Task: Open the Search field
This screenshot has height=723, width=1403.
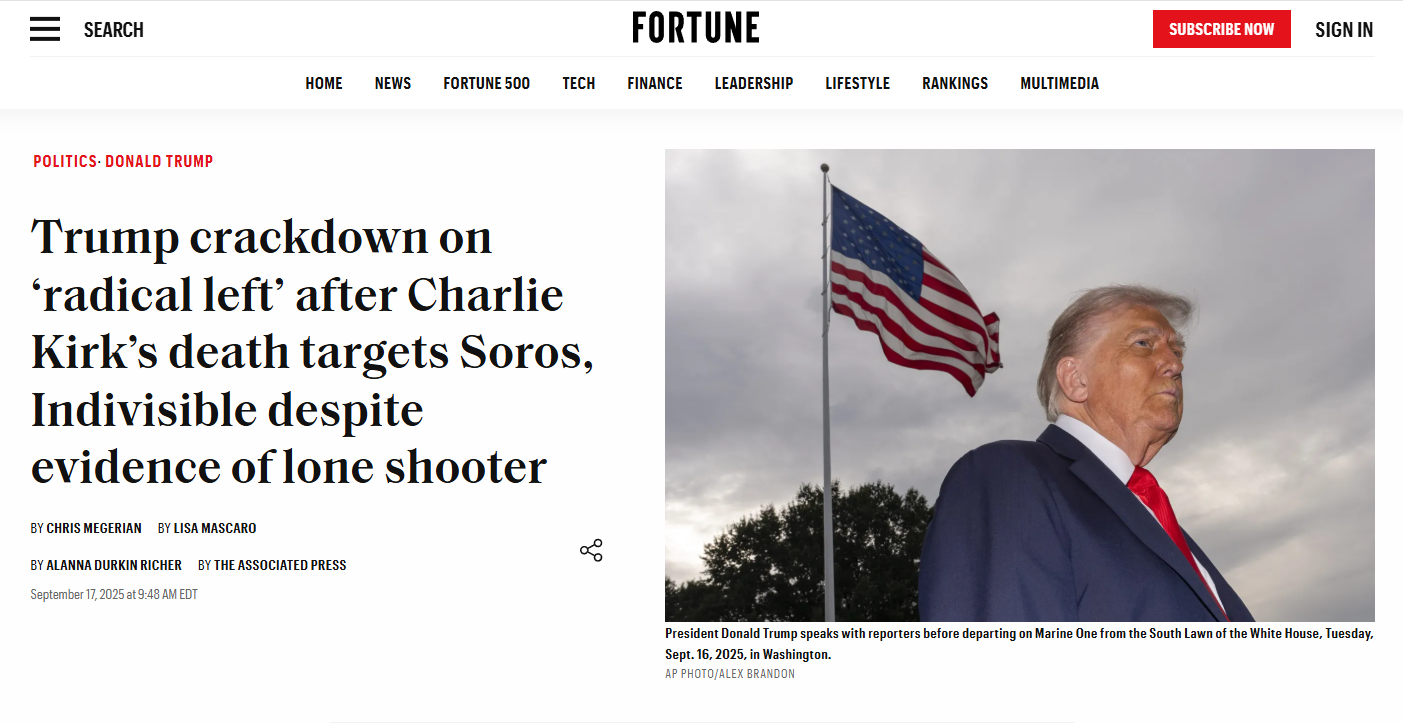Action: (114, 30)
